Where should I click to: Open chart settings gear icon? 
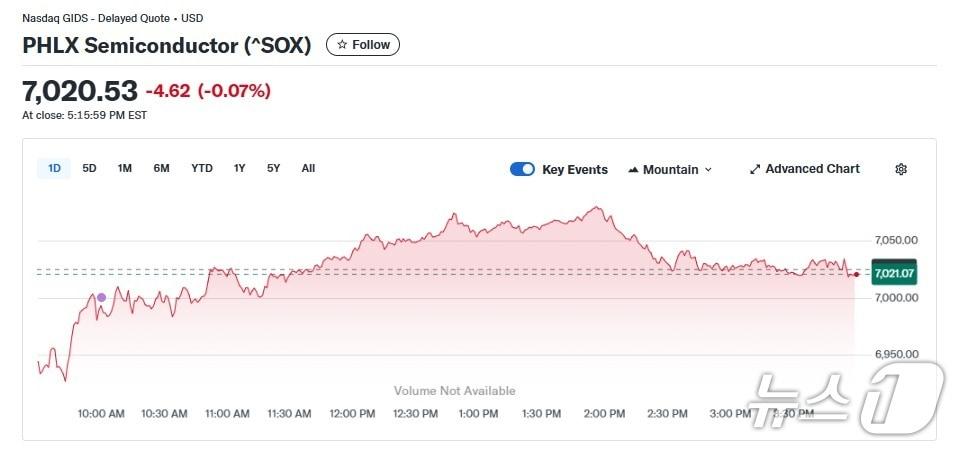tap(901, 169)
